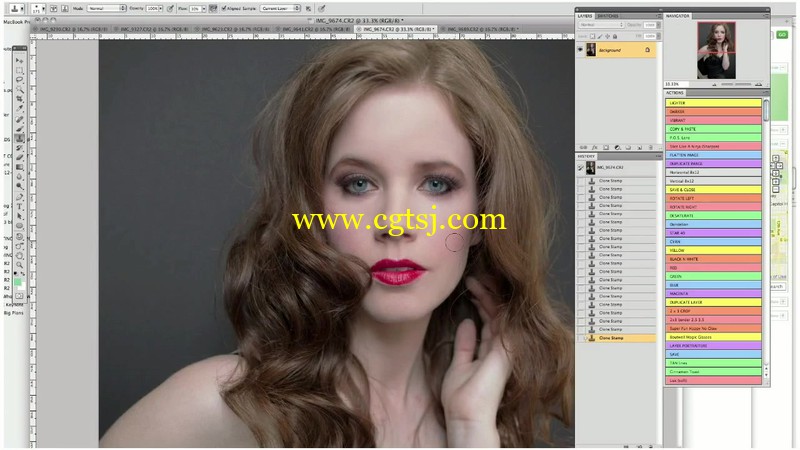The width and height of the screenshot is (800, 450).
Task: Run the DARKER action button
Action: (x=713, y=112)
